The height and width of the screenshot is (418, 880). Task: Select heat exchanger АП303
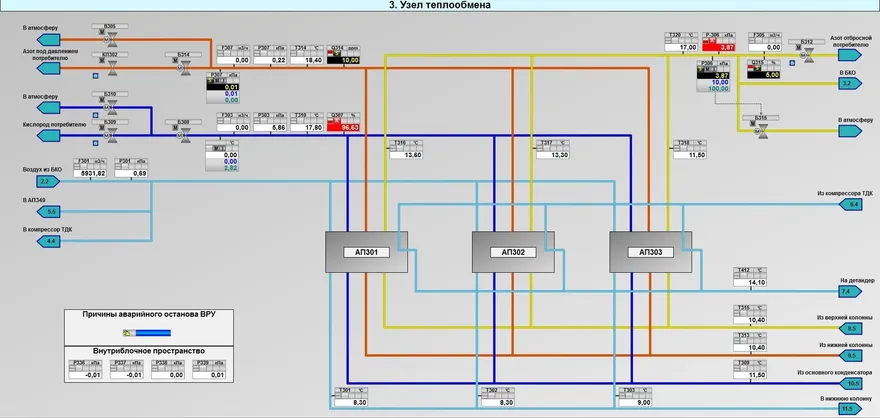pos(650,252)
